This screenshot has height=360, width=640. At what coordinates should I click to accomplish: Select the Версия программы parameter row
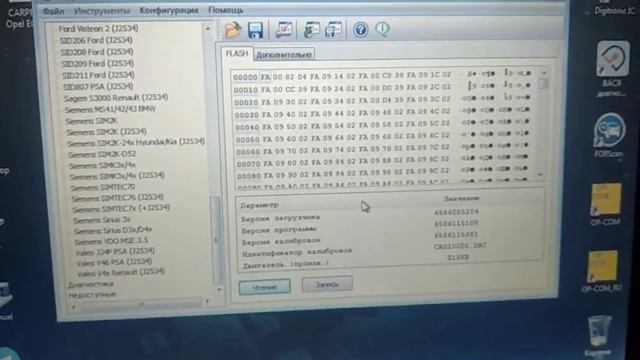[359, 227]
